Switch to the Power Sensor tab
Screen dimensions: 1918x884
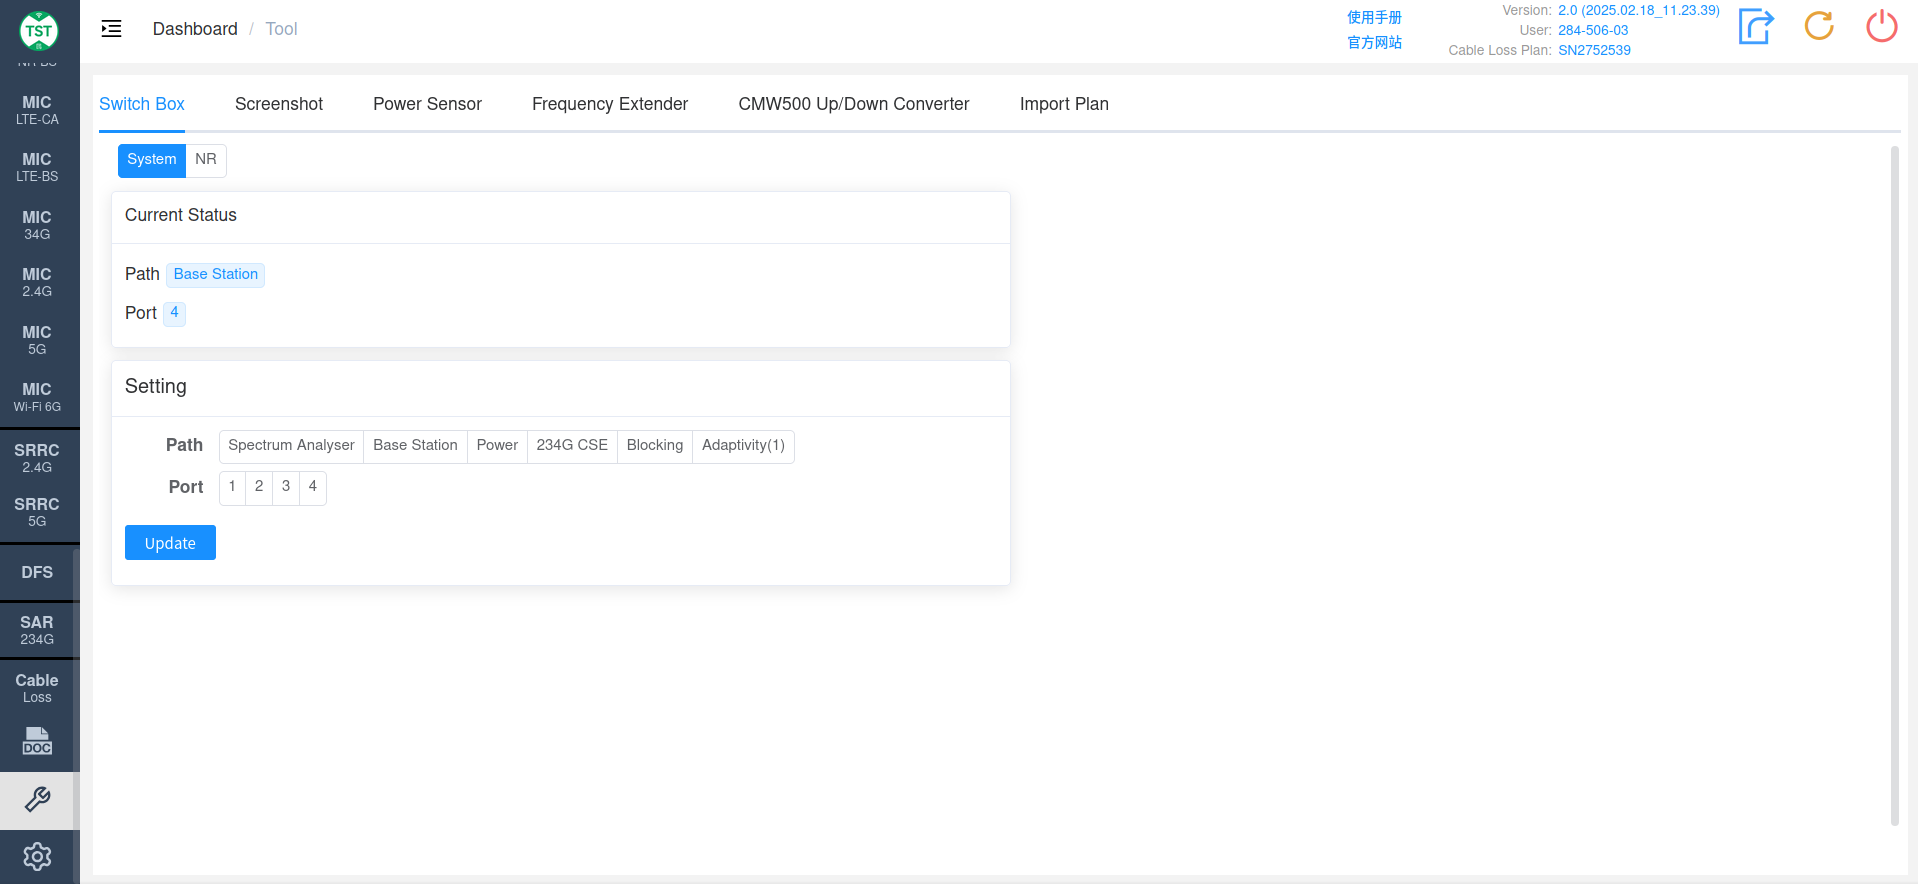[427, 104]
